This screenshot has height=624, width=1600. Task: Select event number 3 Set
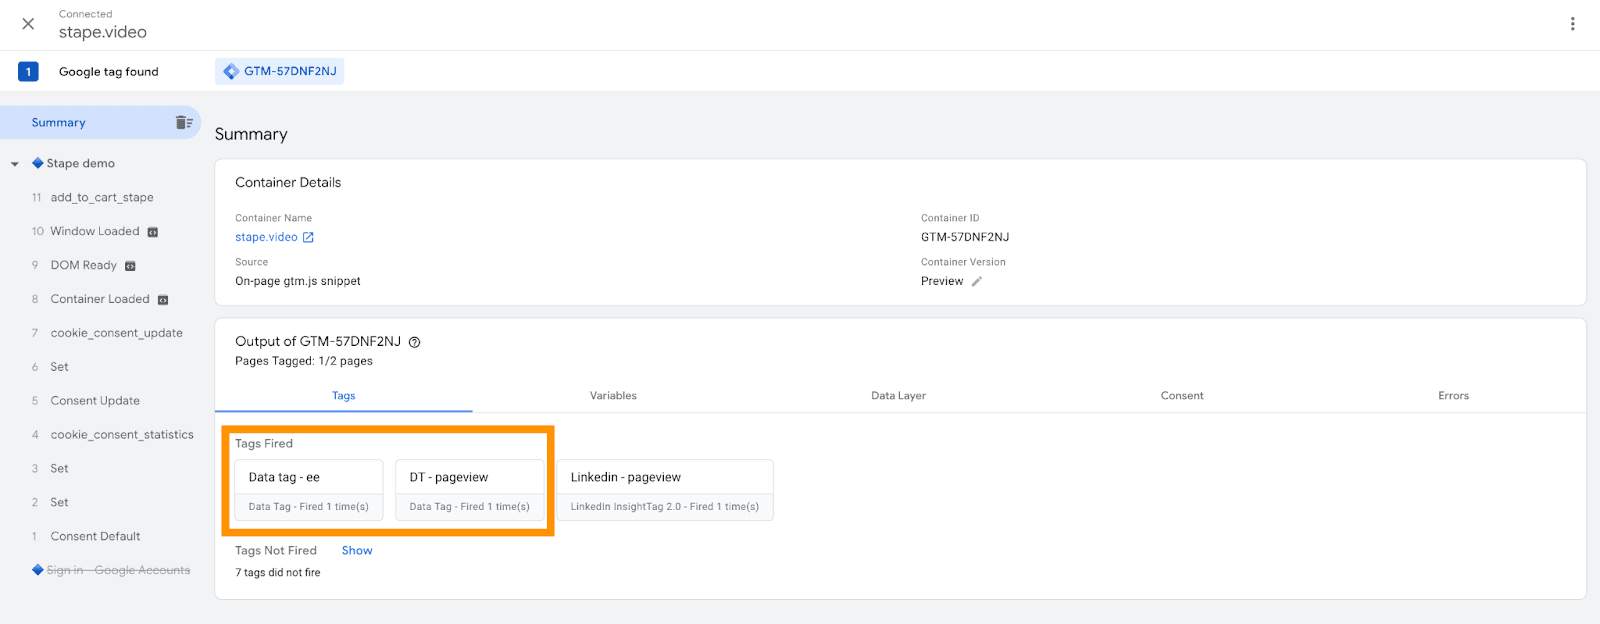[x=59, y=469]
